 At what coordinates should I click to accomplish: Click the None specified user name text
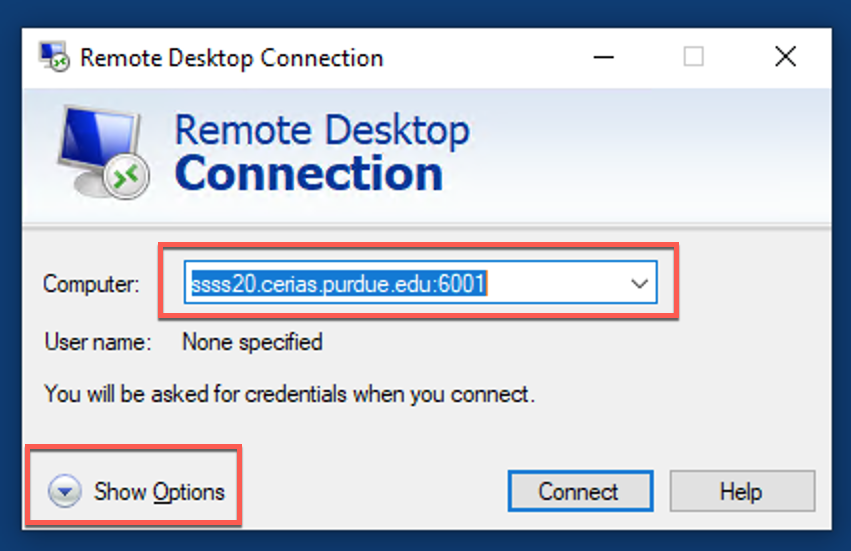(x=252, y=343)
